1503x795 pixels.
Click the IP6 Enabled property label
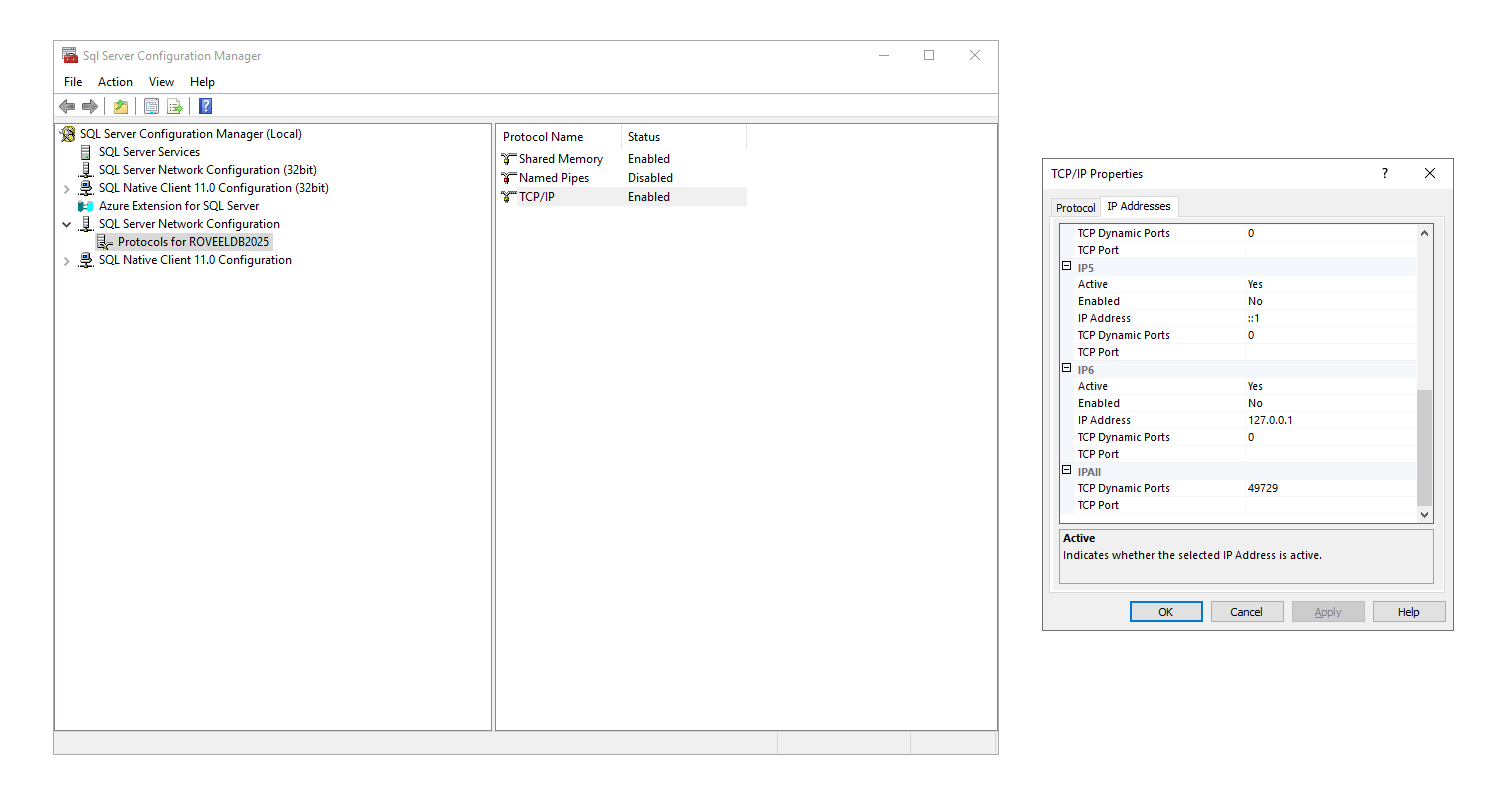[x=1099, y=403]
